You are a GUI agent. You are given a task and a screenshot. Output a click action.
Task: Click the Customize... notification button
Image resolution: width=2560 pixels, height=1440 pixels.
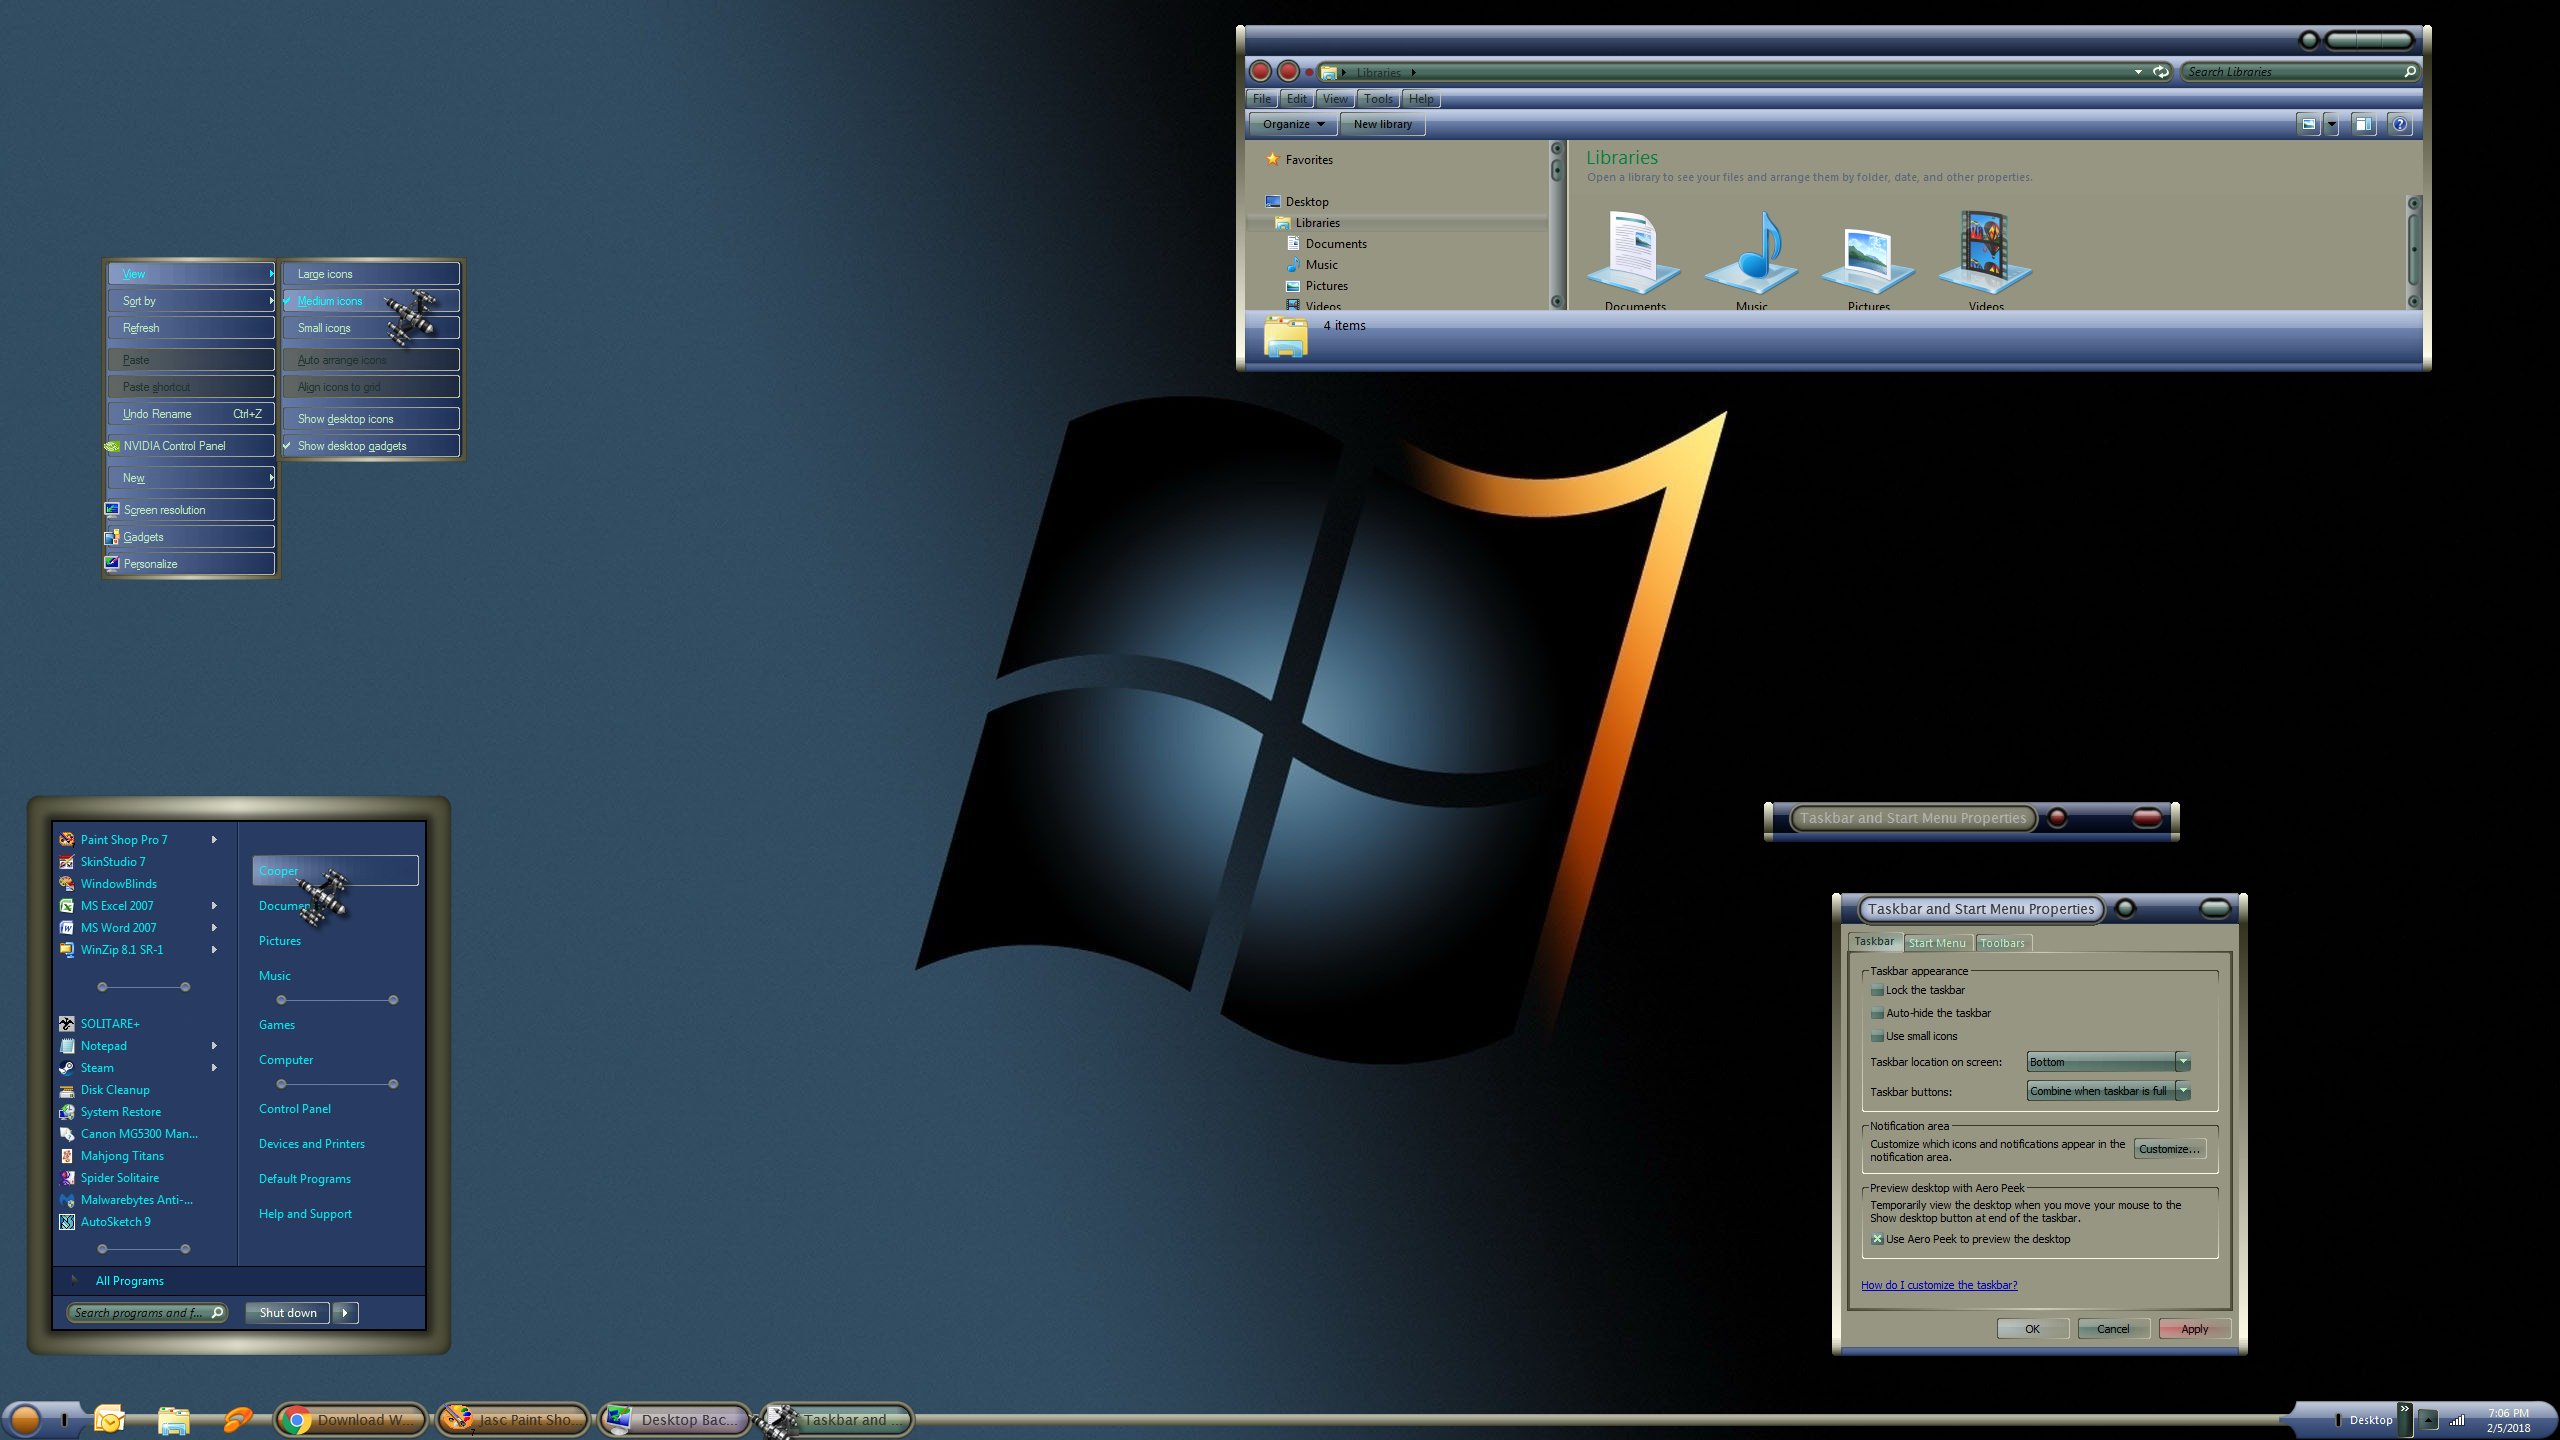point(2169,1149)
